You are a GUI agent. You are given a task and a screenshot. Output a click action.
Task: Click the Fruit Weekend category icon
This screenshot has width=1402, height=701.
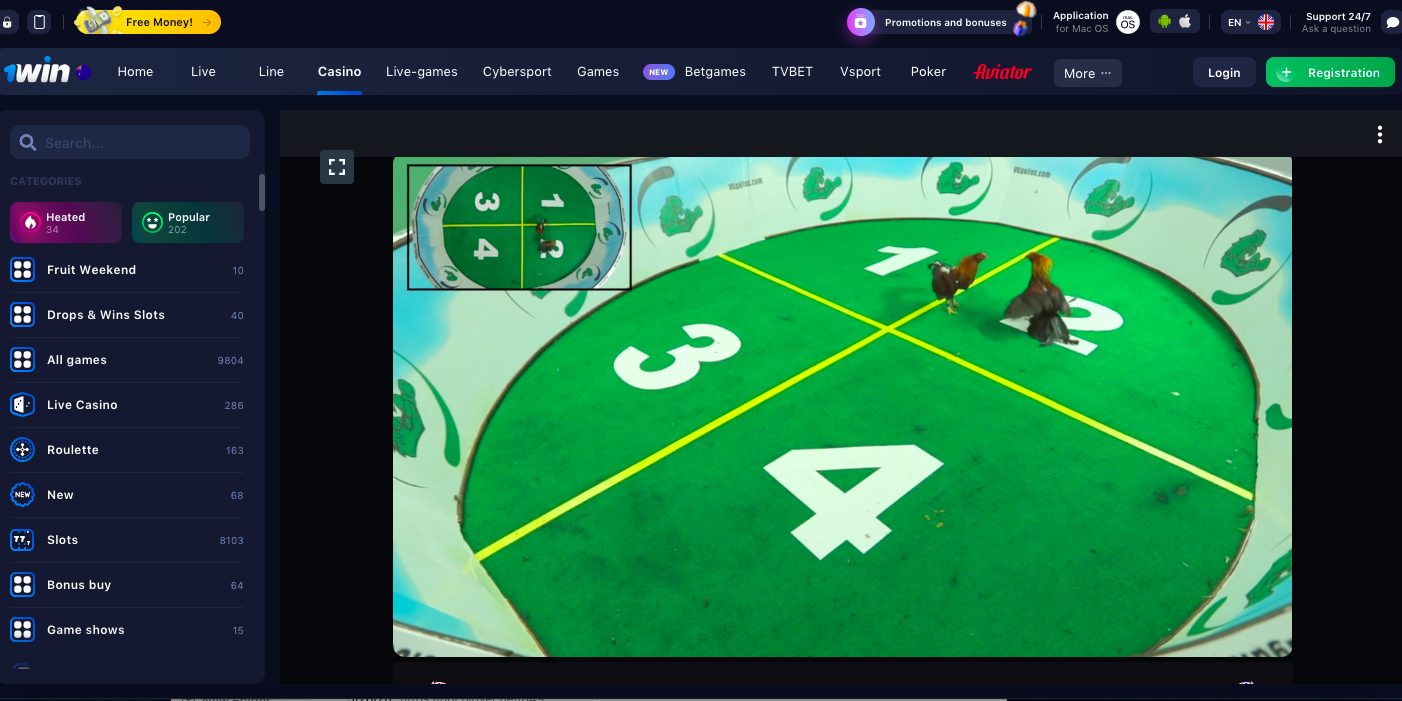22,270
